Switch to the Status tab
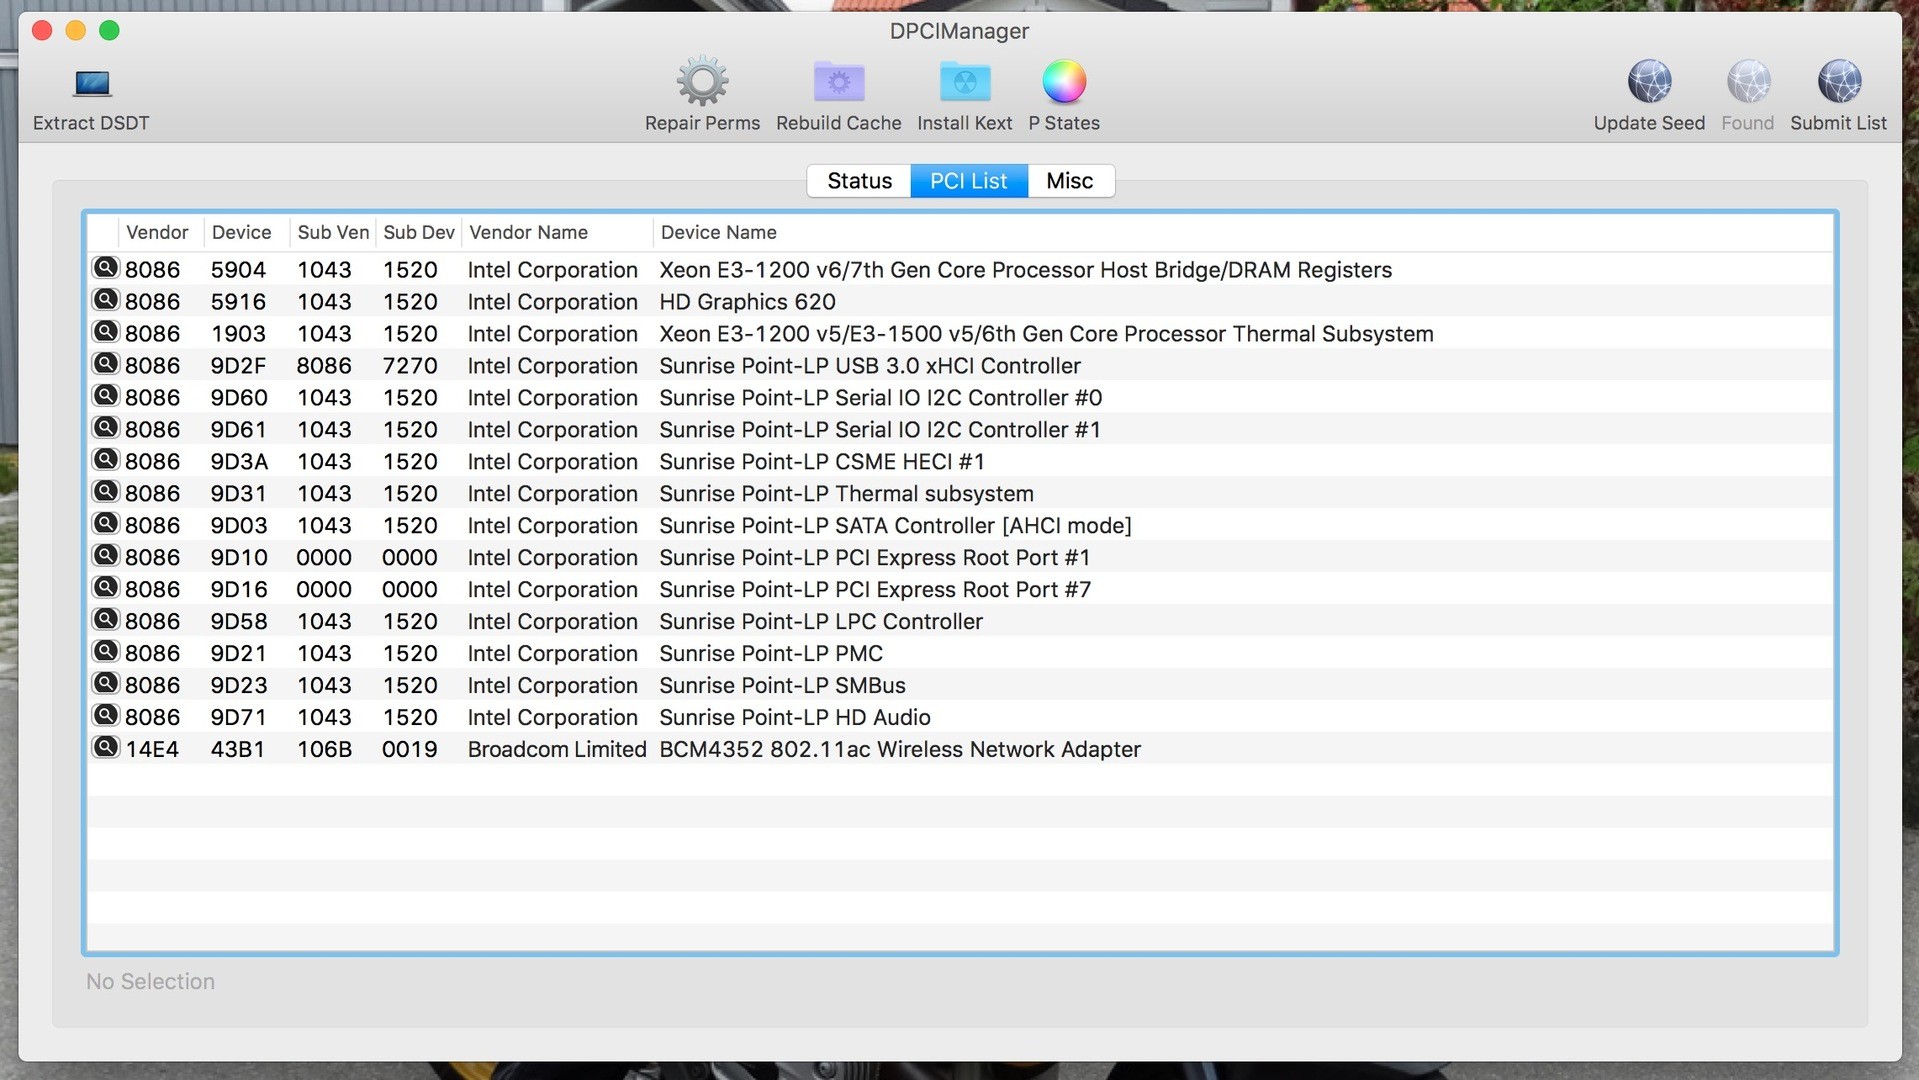This screenshot has height=1080, width=1919. [859, 181]
